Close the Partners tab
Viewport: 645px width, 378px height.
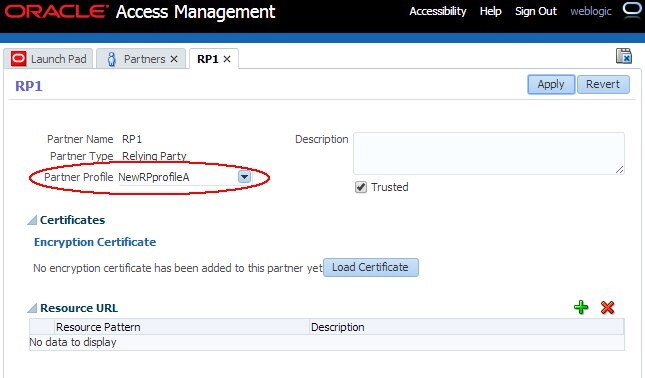(174, 59)
